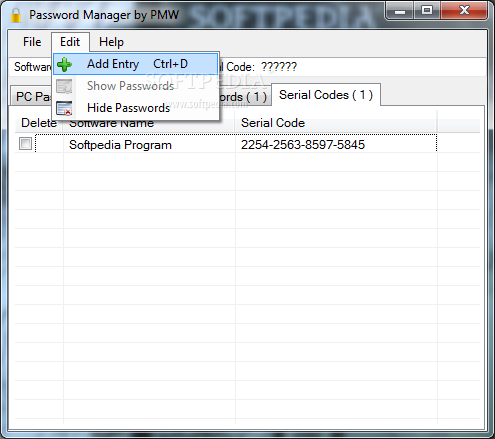Switch to the partly hidden PC Passwords tab

pos(32,97)
